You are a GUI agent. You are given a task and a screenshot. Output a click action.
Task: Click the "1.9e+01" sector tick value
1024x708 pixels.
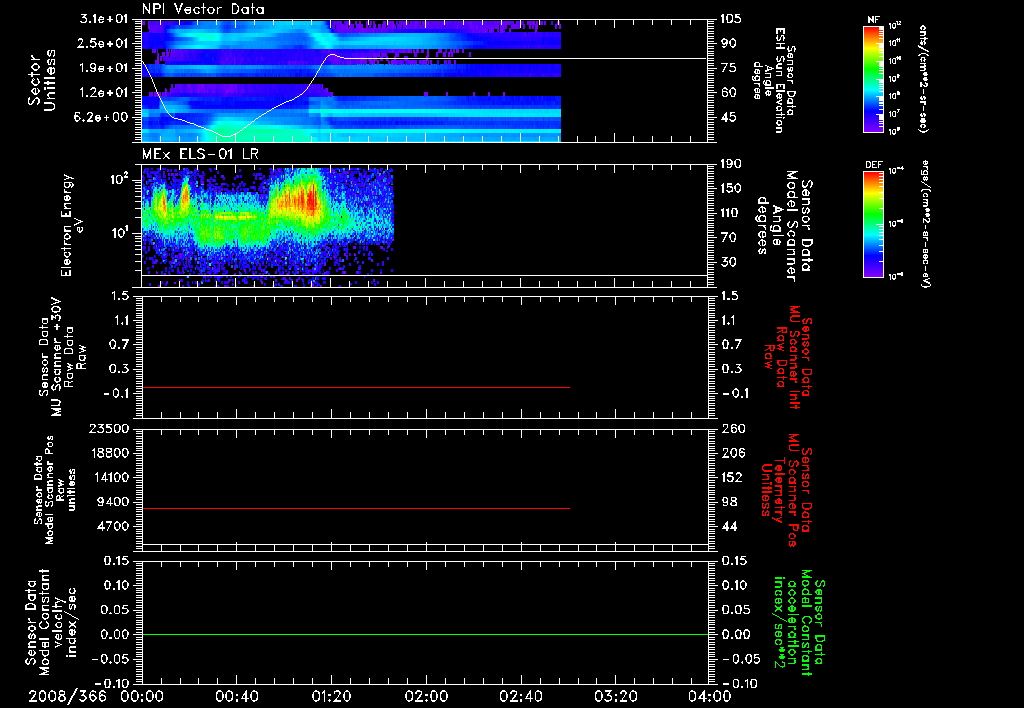104,68
